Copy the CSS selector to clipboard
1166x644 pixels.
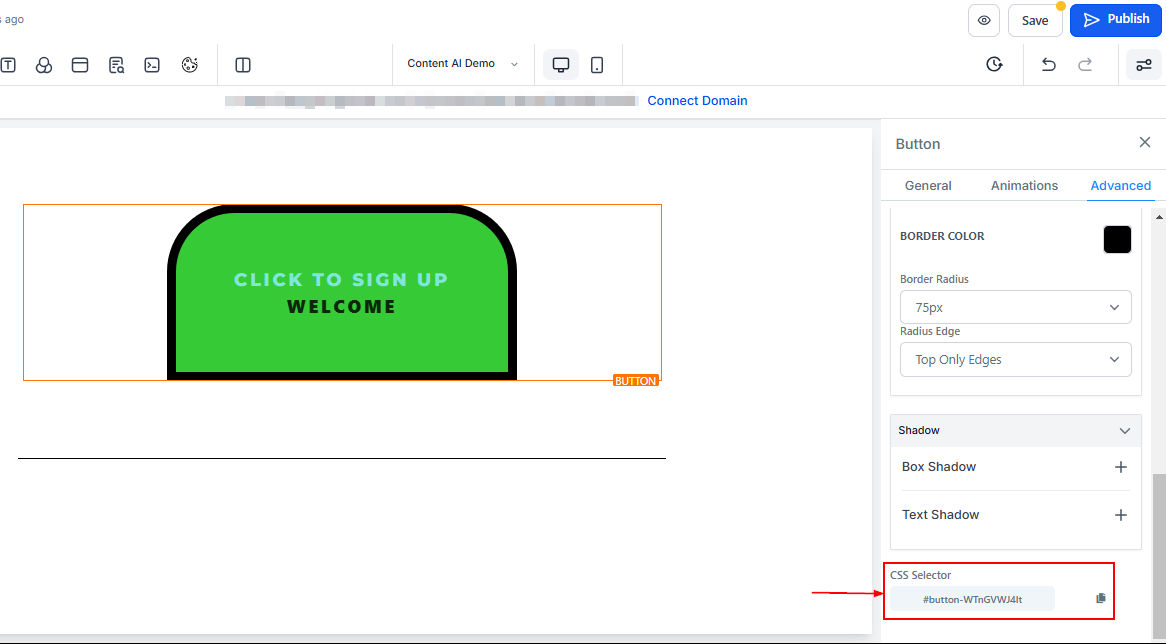point(1100,599)
